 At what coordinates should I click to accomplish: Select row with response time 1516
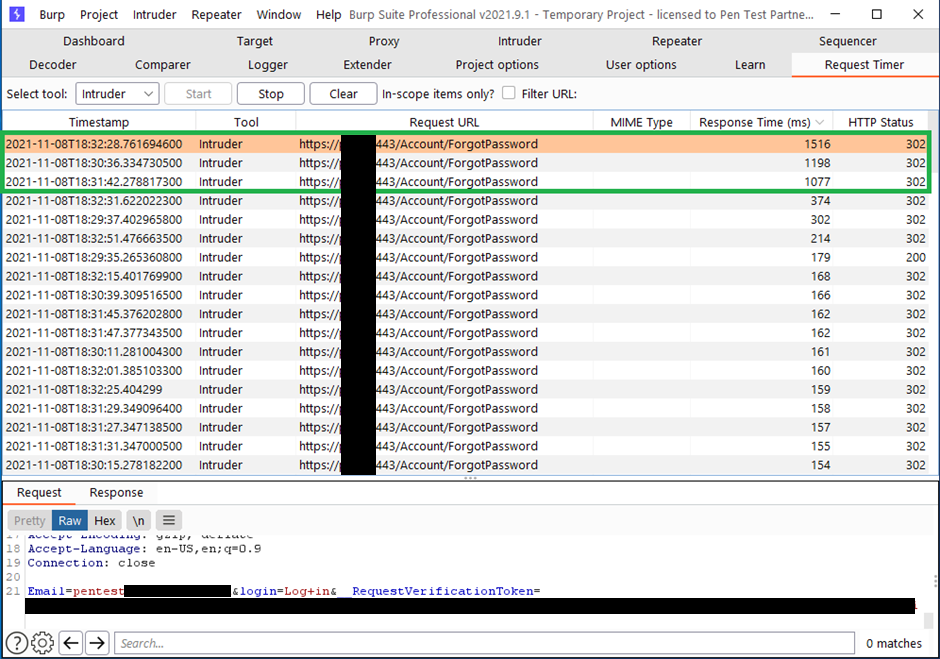pos(466,144)
